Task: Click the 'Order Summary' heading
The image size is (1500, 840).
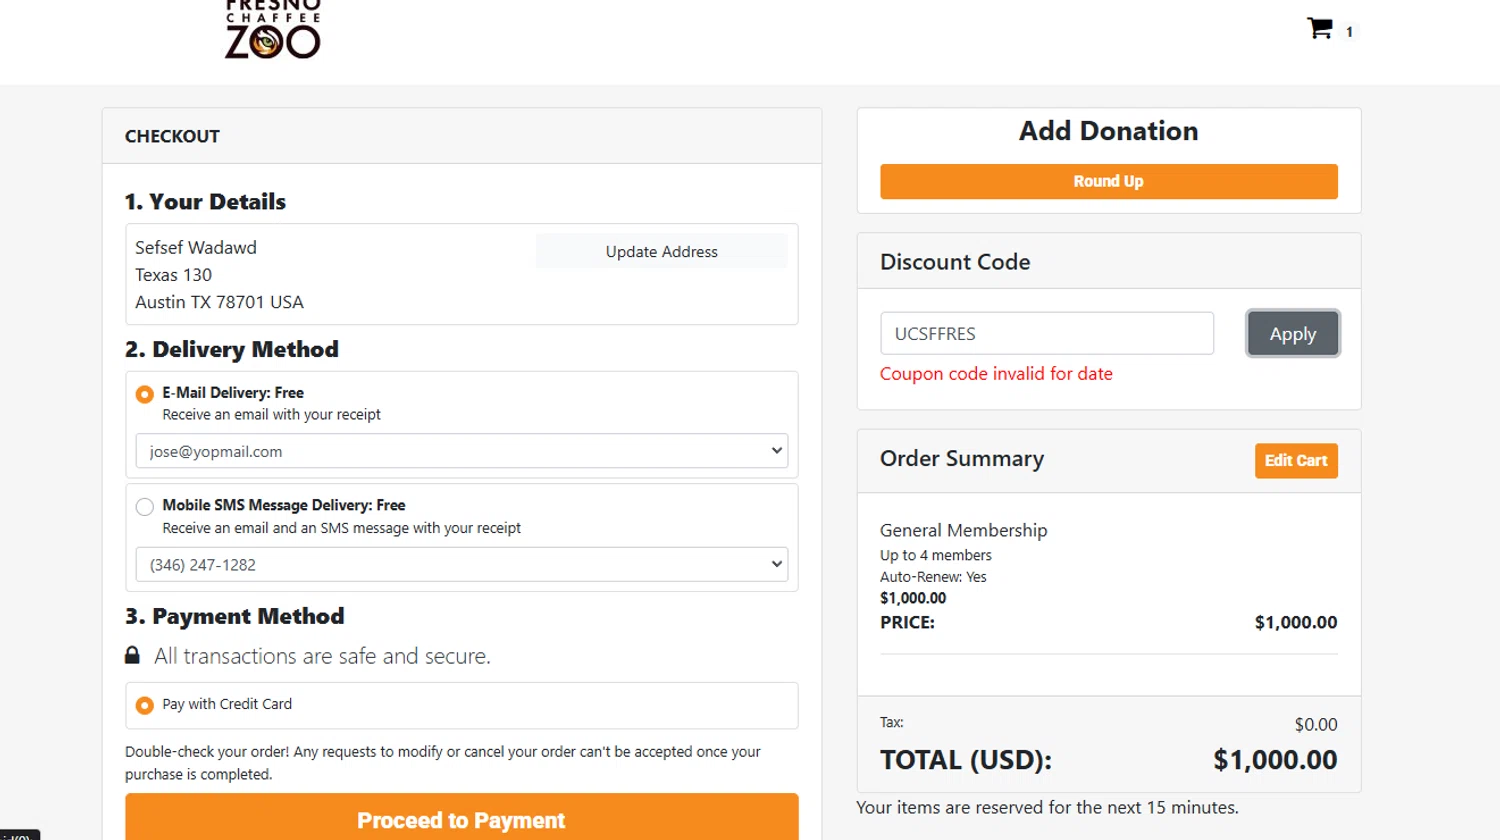Action: 962,458
